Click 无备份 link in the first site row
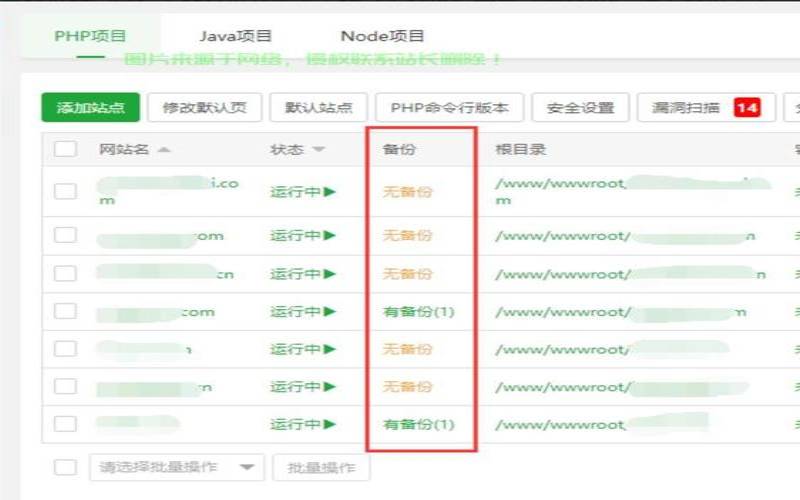This screenshot has height=500, width=800. (407, 191)
